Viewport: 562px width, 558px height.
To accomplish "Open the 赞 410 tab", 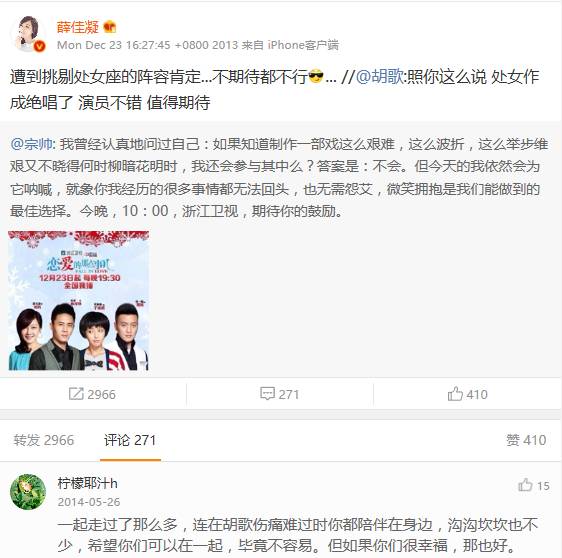I will pos(526,440).
